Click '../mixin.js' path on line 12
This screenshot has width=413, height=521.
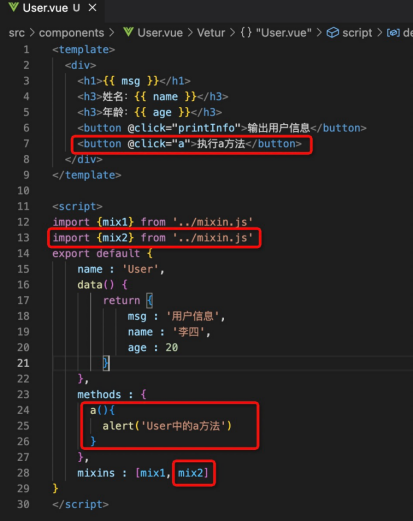(x=212, y=222)
